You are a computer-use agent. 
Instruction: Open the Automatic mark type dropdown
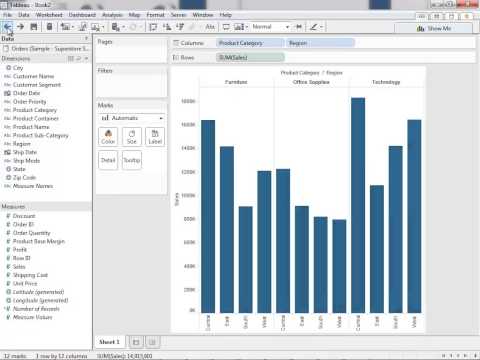click(x=132, y=118)
